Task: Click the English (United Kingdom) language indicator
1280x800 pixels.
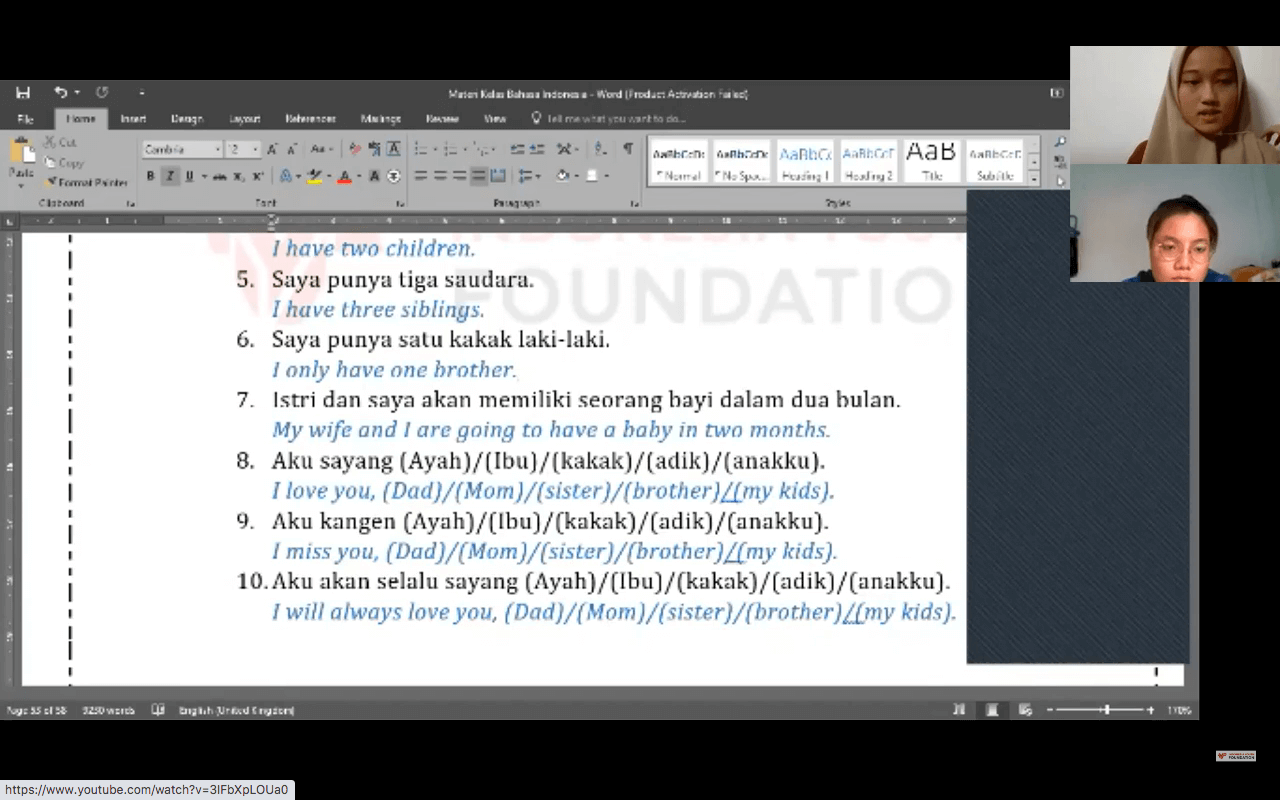Action: tap(237, 710)
